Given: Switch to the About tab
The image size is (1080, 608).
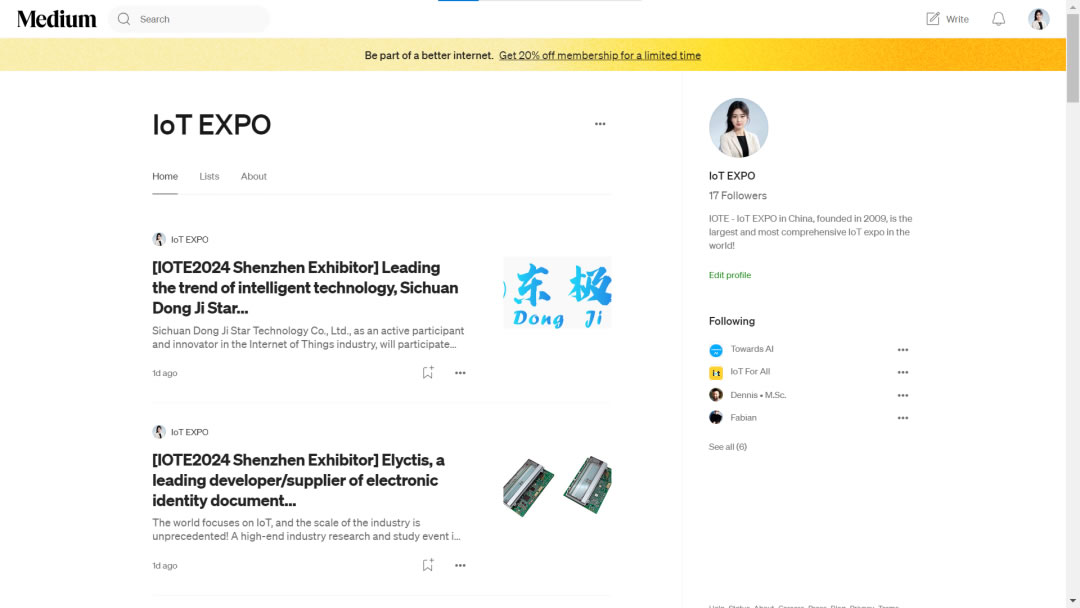Looking at the screenshot, I should (253, 176).
